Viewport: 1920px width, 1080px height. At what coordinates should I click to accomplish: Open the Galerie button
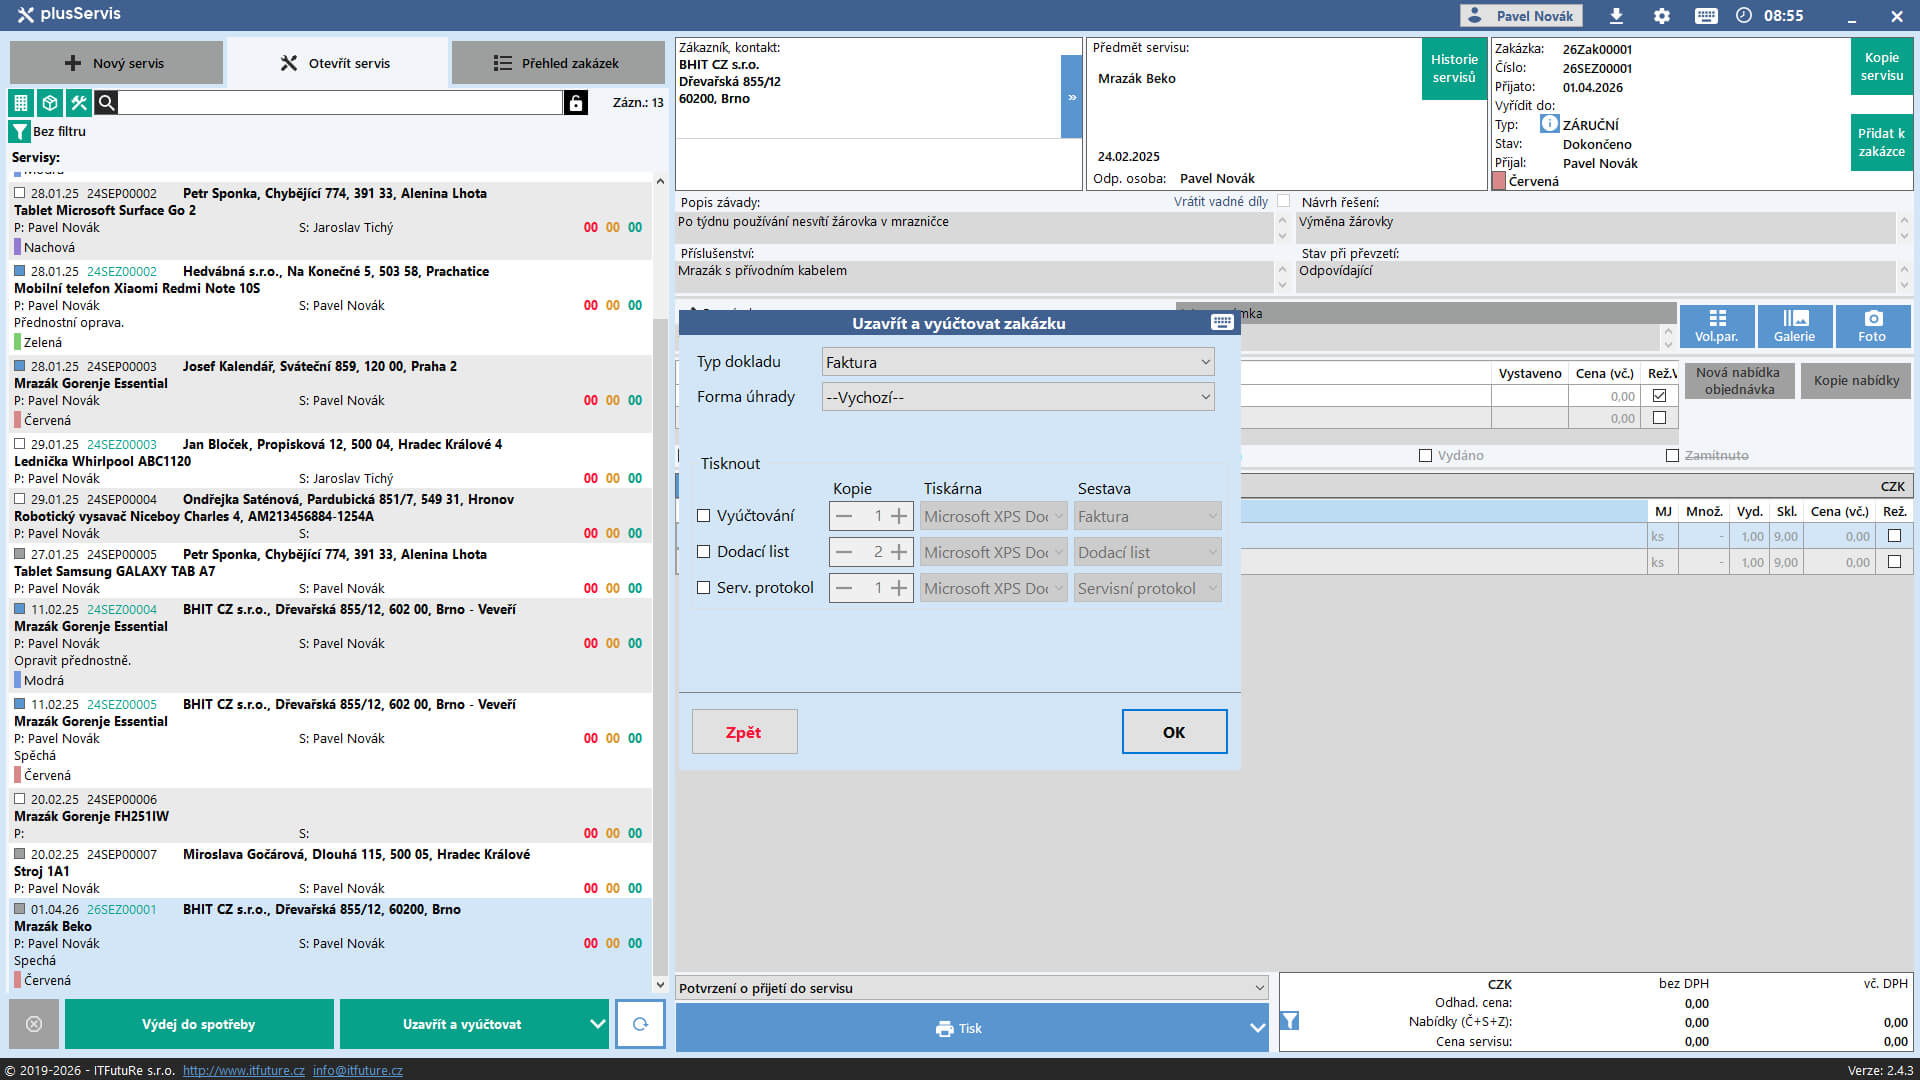click(1794, 326)
